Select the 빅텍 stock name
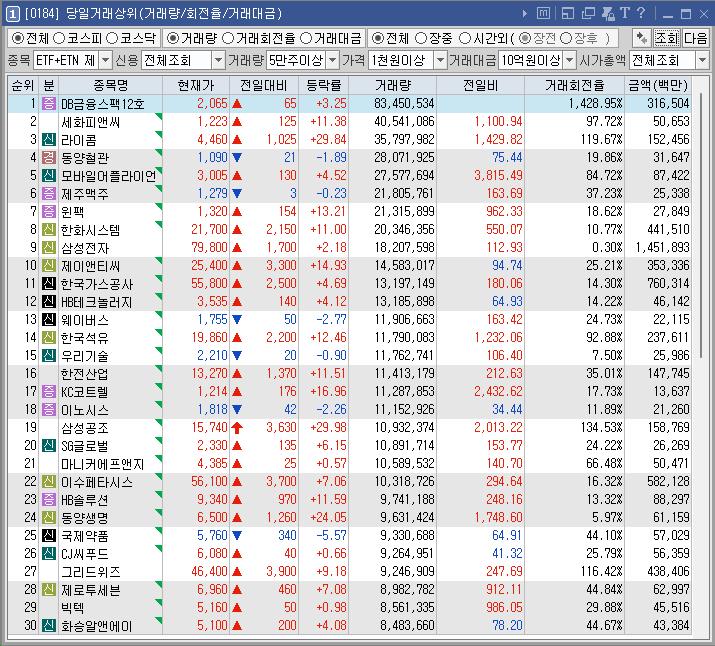Image resolution: width=715 pixels, height=646 pixels. (73, 608)
